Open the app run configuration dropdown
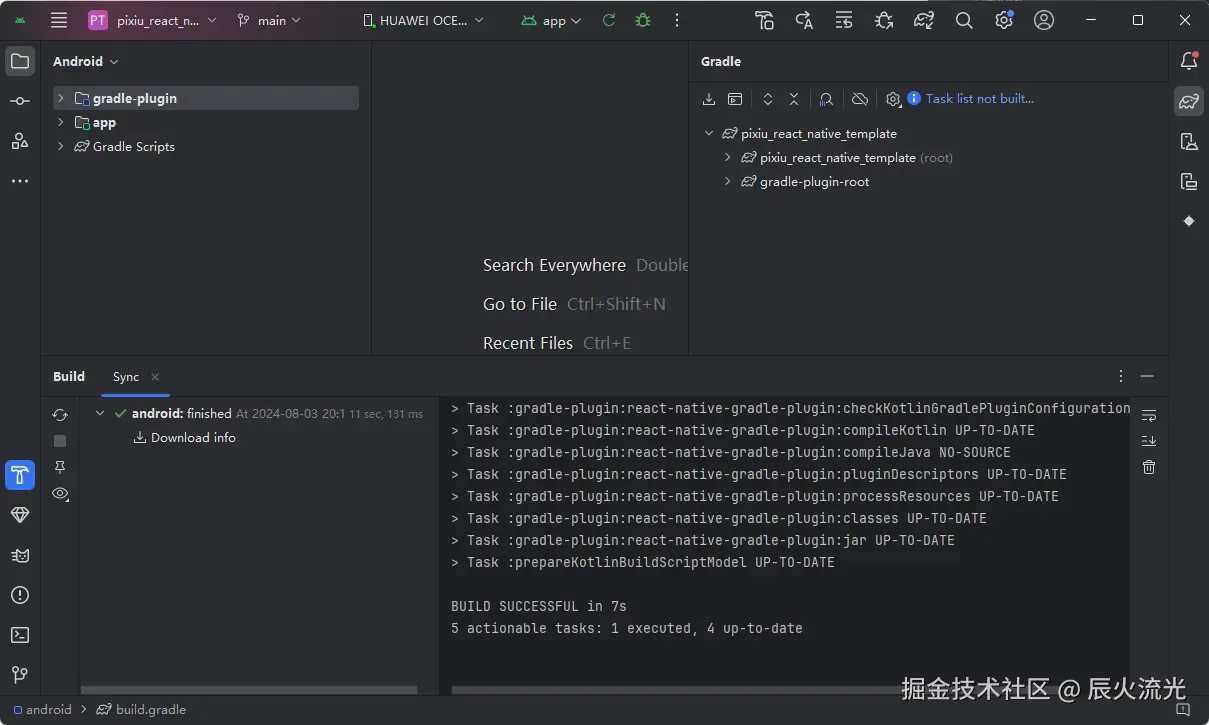The image size is (1209, 725). 551,20
